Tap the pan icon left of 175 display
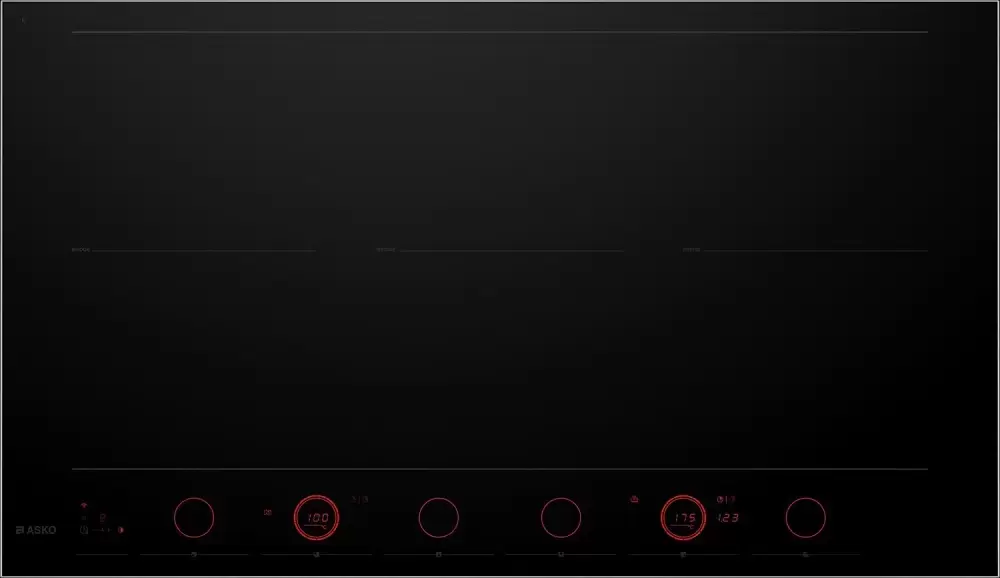Screen dimensions: 1000x578 click(634, 500)
